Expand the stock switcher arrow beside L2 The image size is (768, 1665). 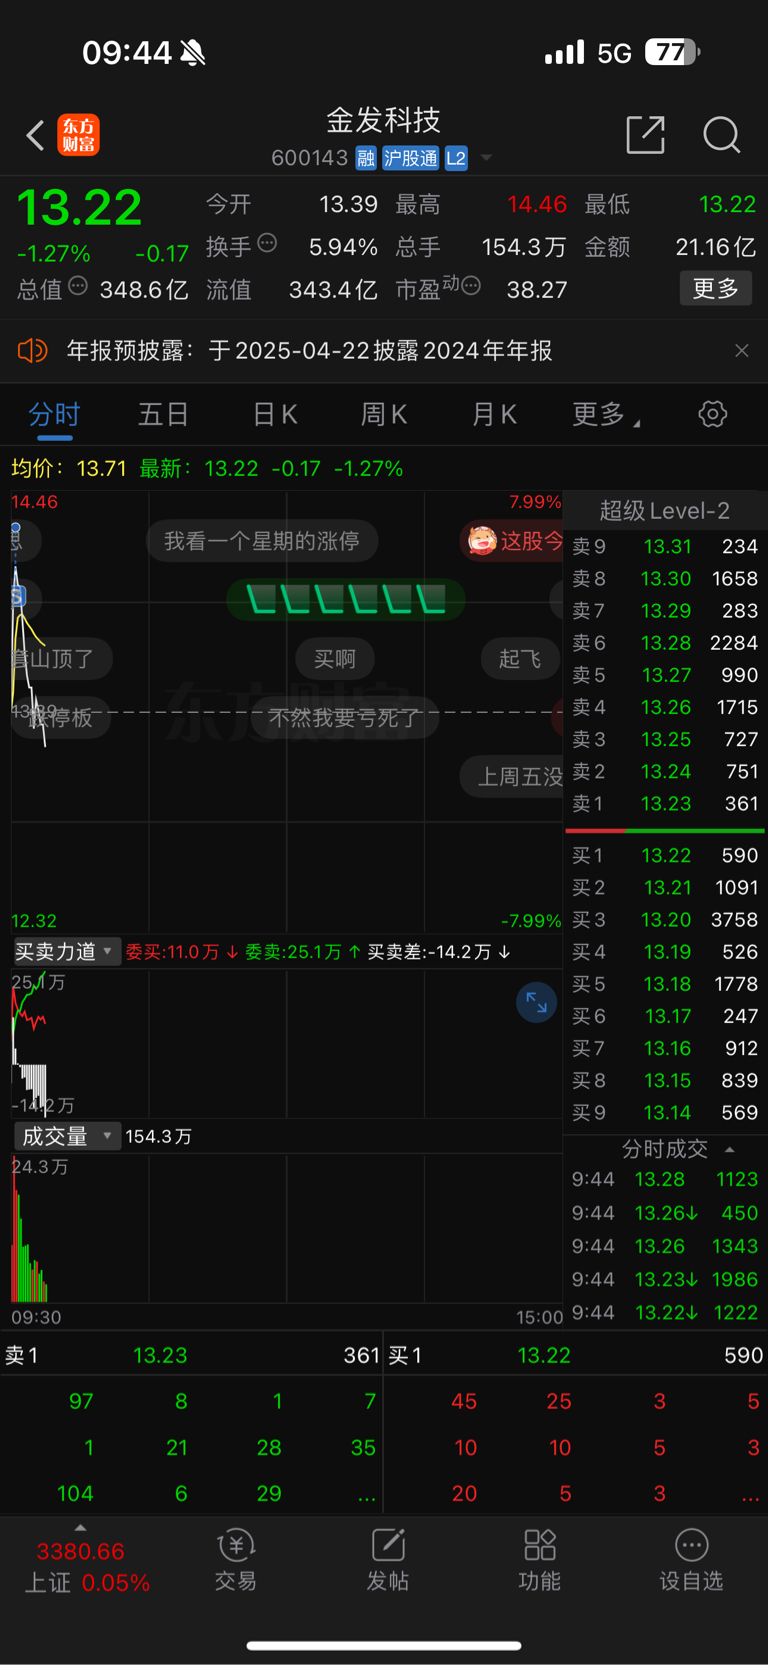486,158
